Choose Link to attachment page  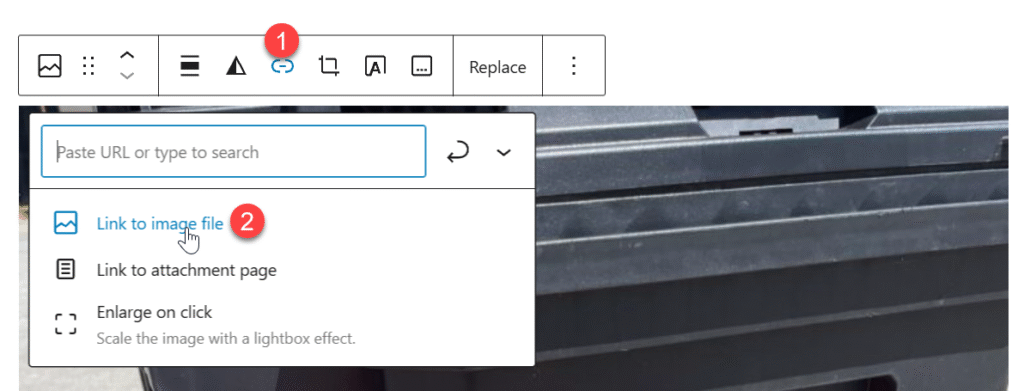(x=186, y=270)
